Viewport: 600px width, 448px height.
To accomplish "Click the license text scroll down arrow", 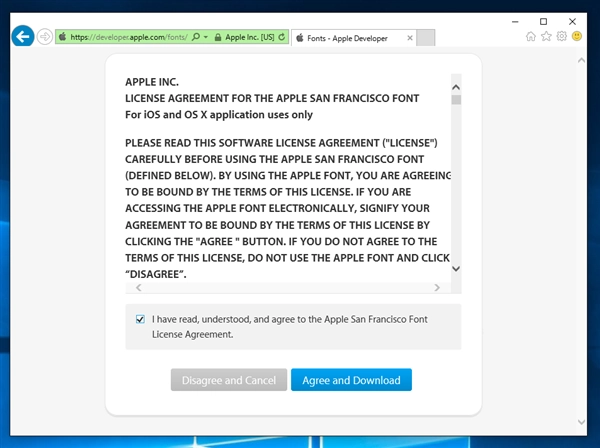I will tap(456, 269).
